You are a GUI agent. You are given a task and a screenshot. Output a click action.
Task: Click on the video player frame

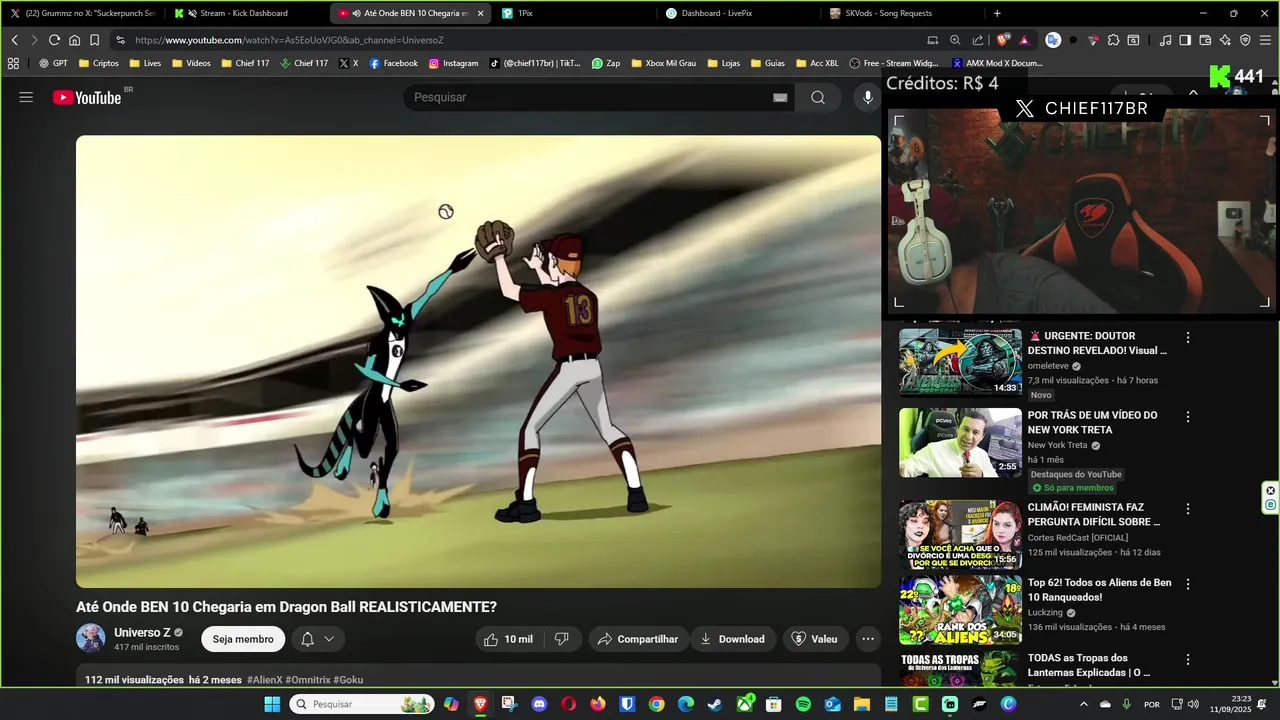pyautogui.click(x=478, y=361)
